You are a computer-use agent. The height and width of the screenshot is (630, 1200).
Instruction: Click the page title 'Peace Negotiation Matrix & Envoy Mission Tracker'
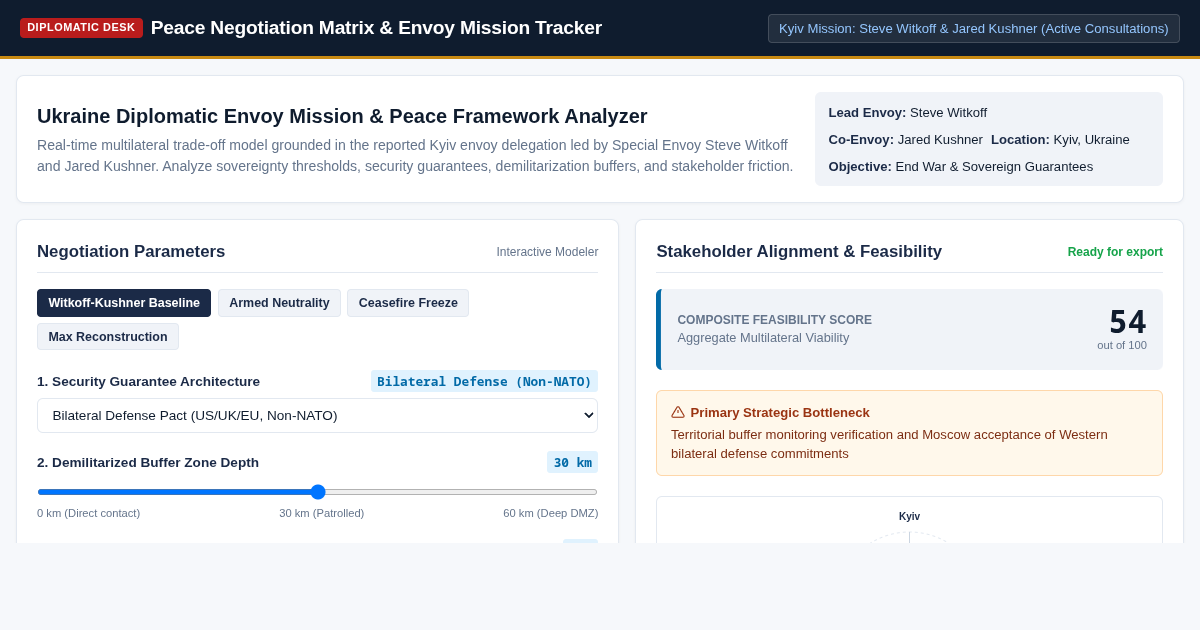tap(376, 28)
